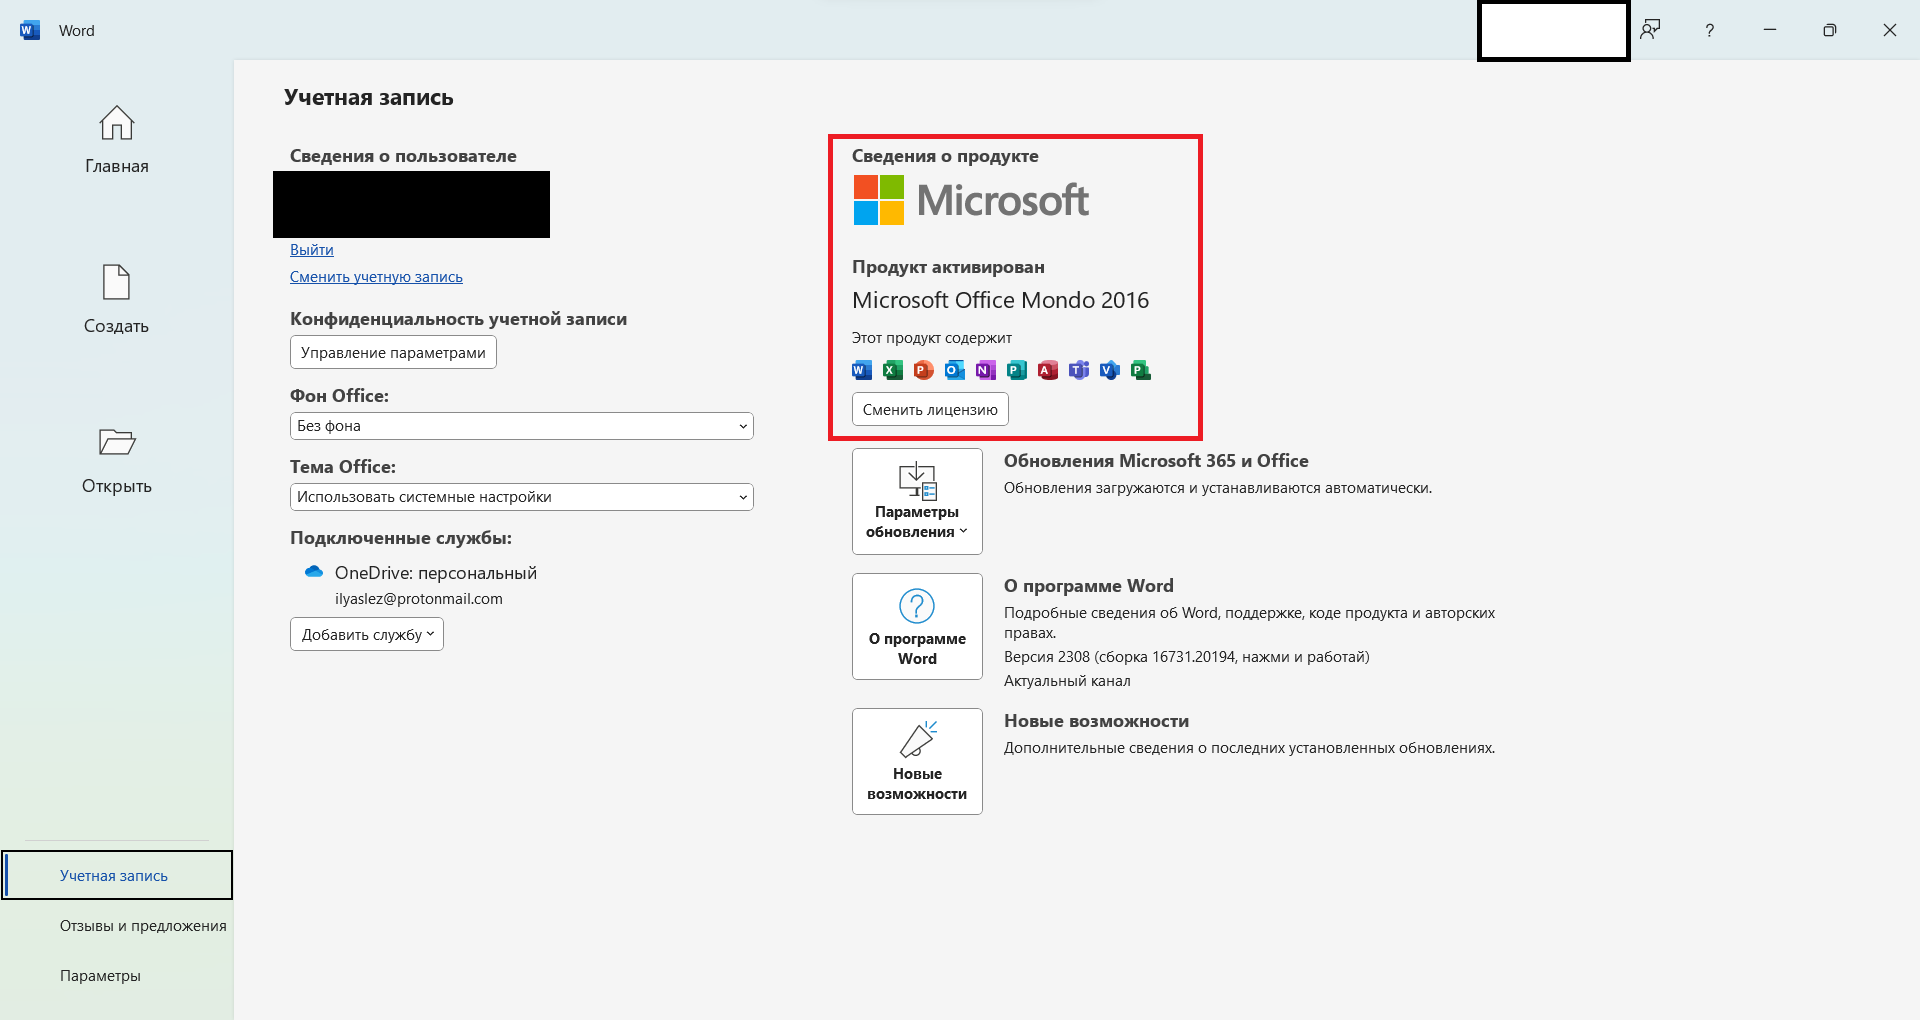
Task: Click the Сведения о пользователе heading
Action: 403,156
